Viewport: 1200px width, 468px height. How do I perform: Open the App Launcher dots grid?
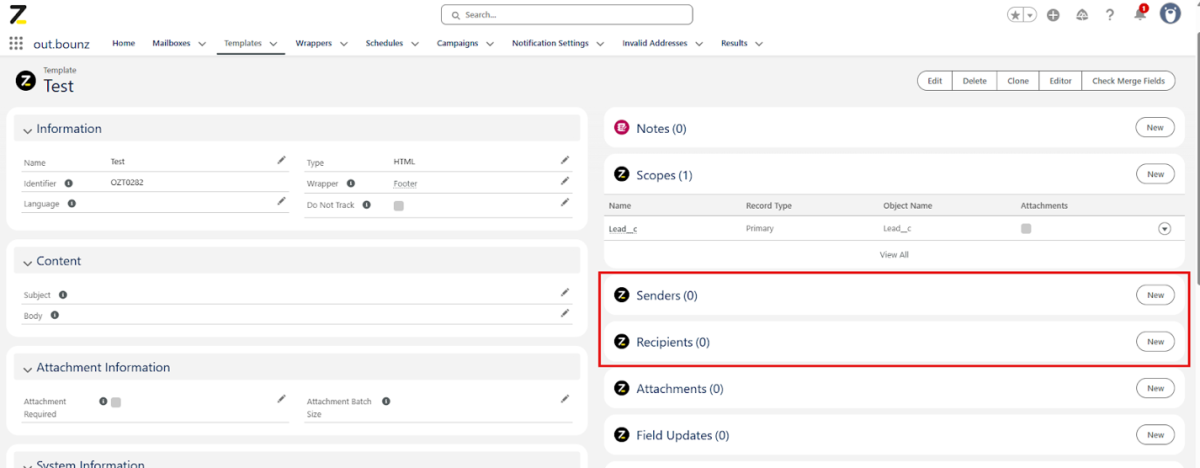click(x=16, y=44)
